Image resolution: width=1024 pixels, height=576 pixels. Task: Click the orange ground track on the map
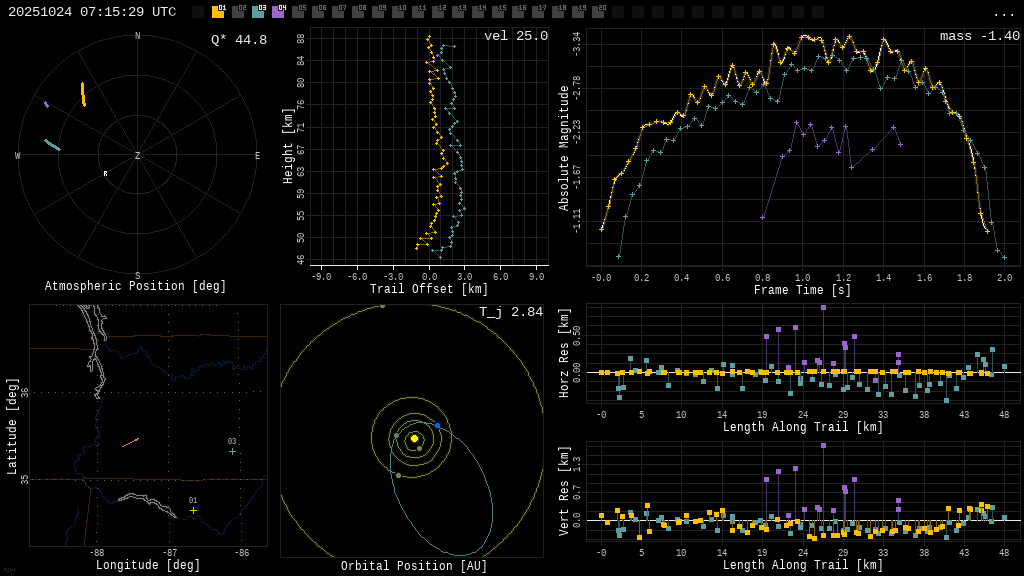pos(130,442)
